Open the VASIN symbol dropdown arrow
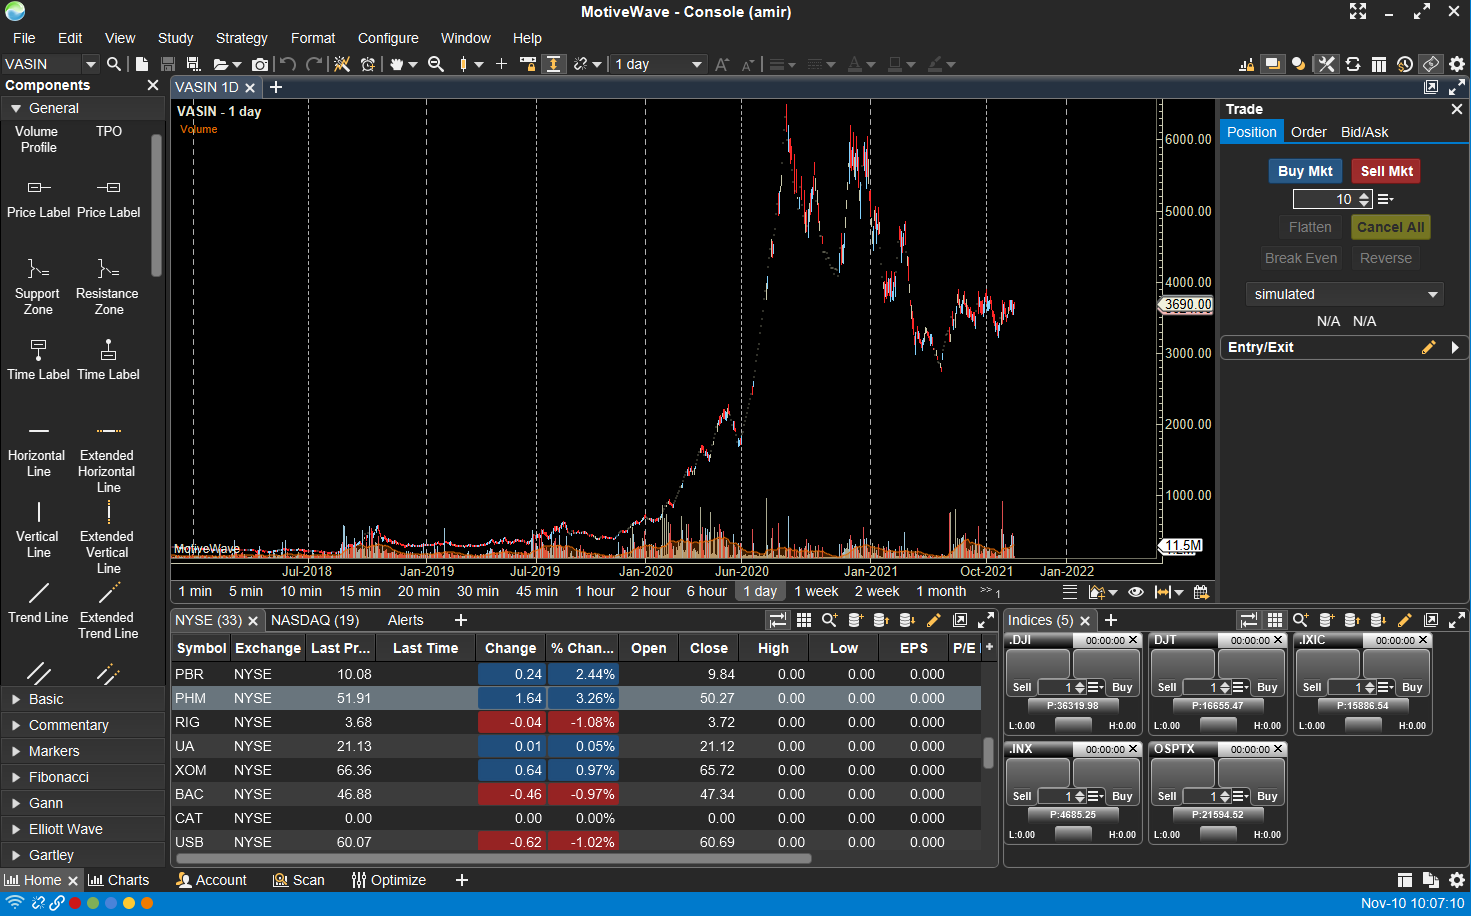The width and height of the screenshot is (1471, 916). point(91,64)
